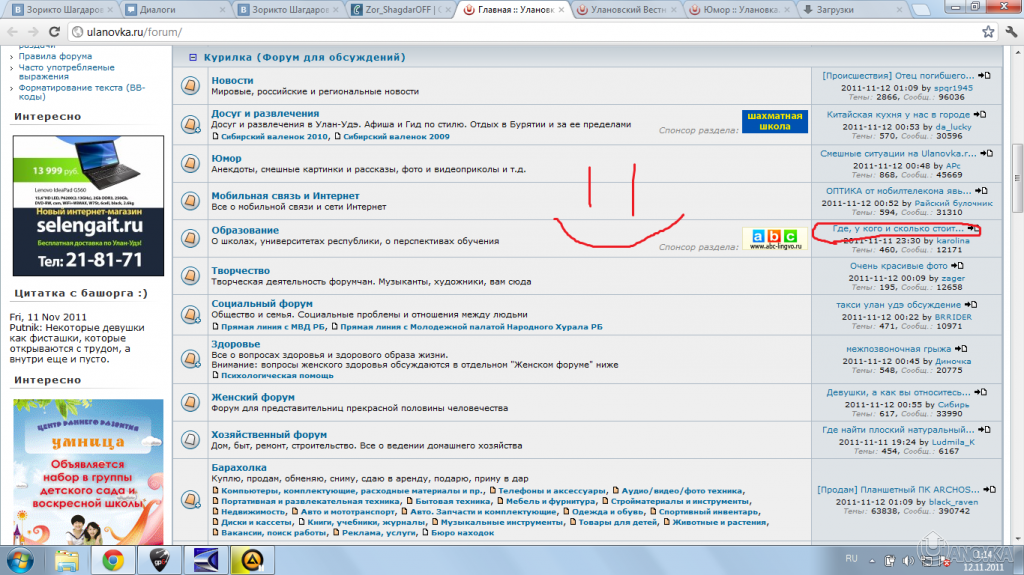The image size is (1024, 575).
Task: Reload the page with the refresh icon
Action: (x=55, y=31)
